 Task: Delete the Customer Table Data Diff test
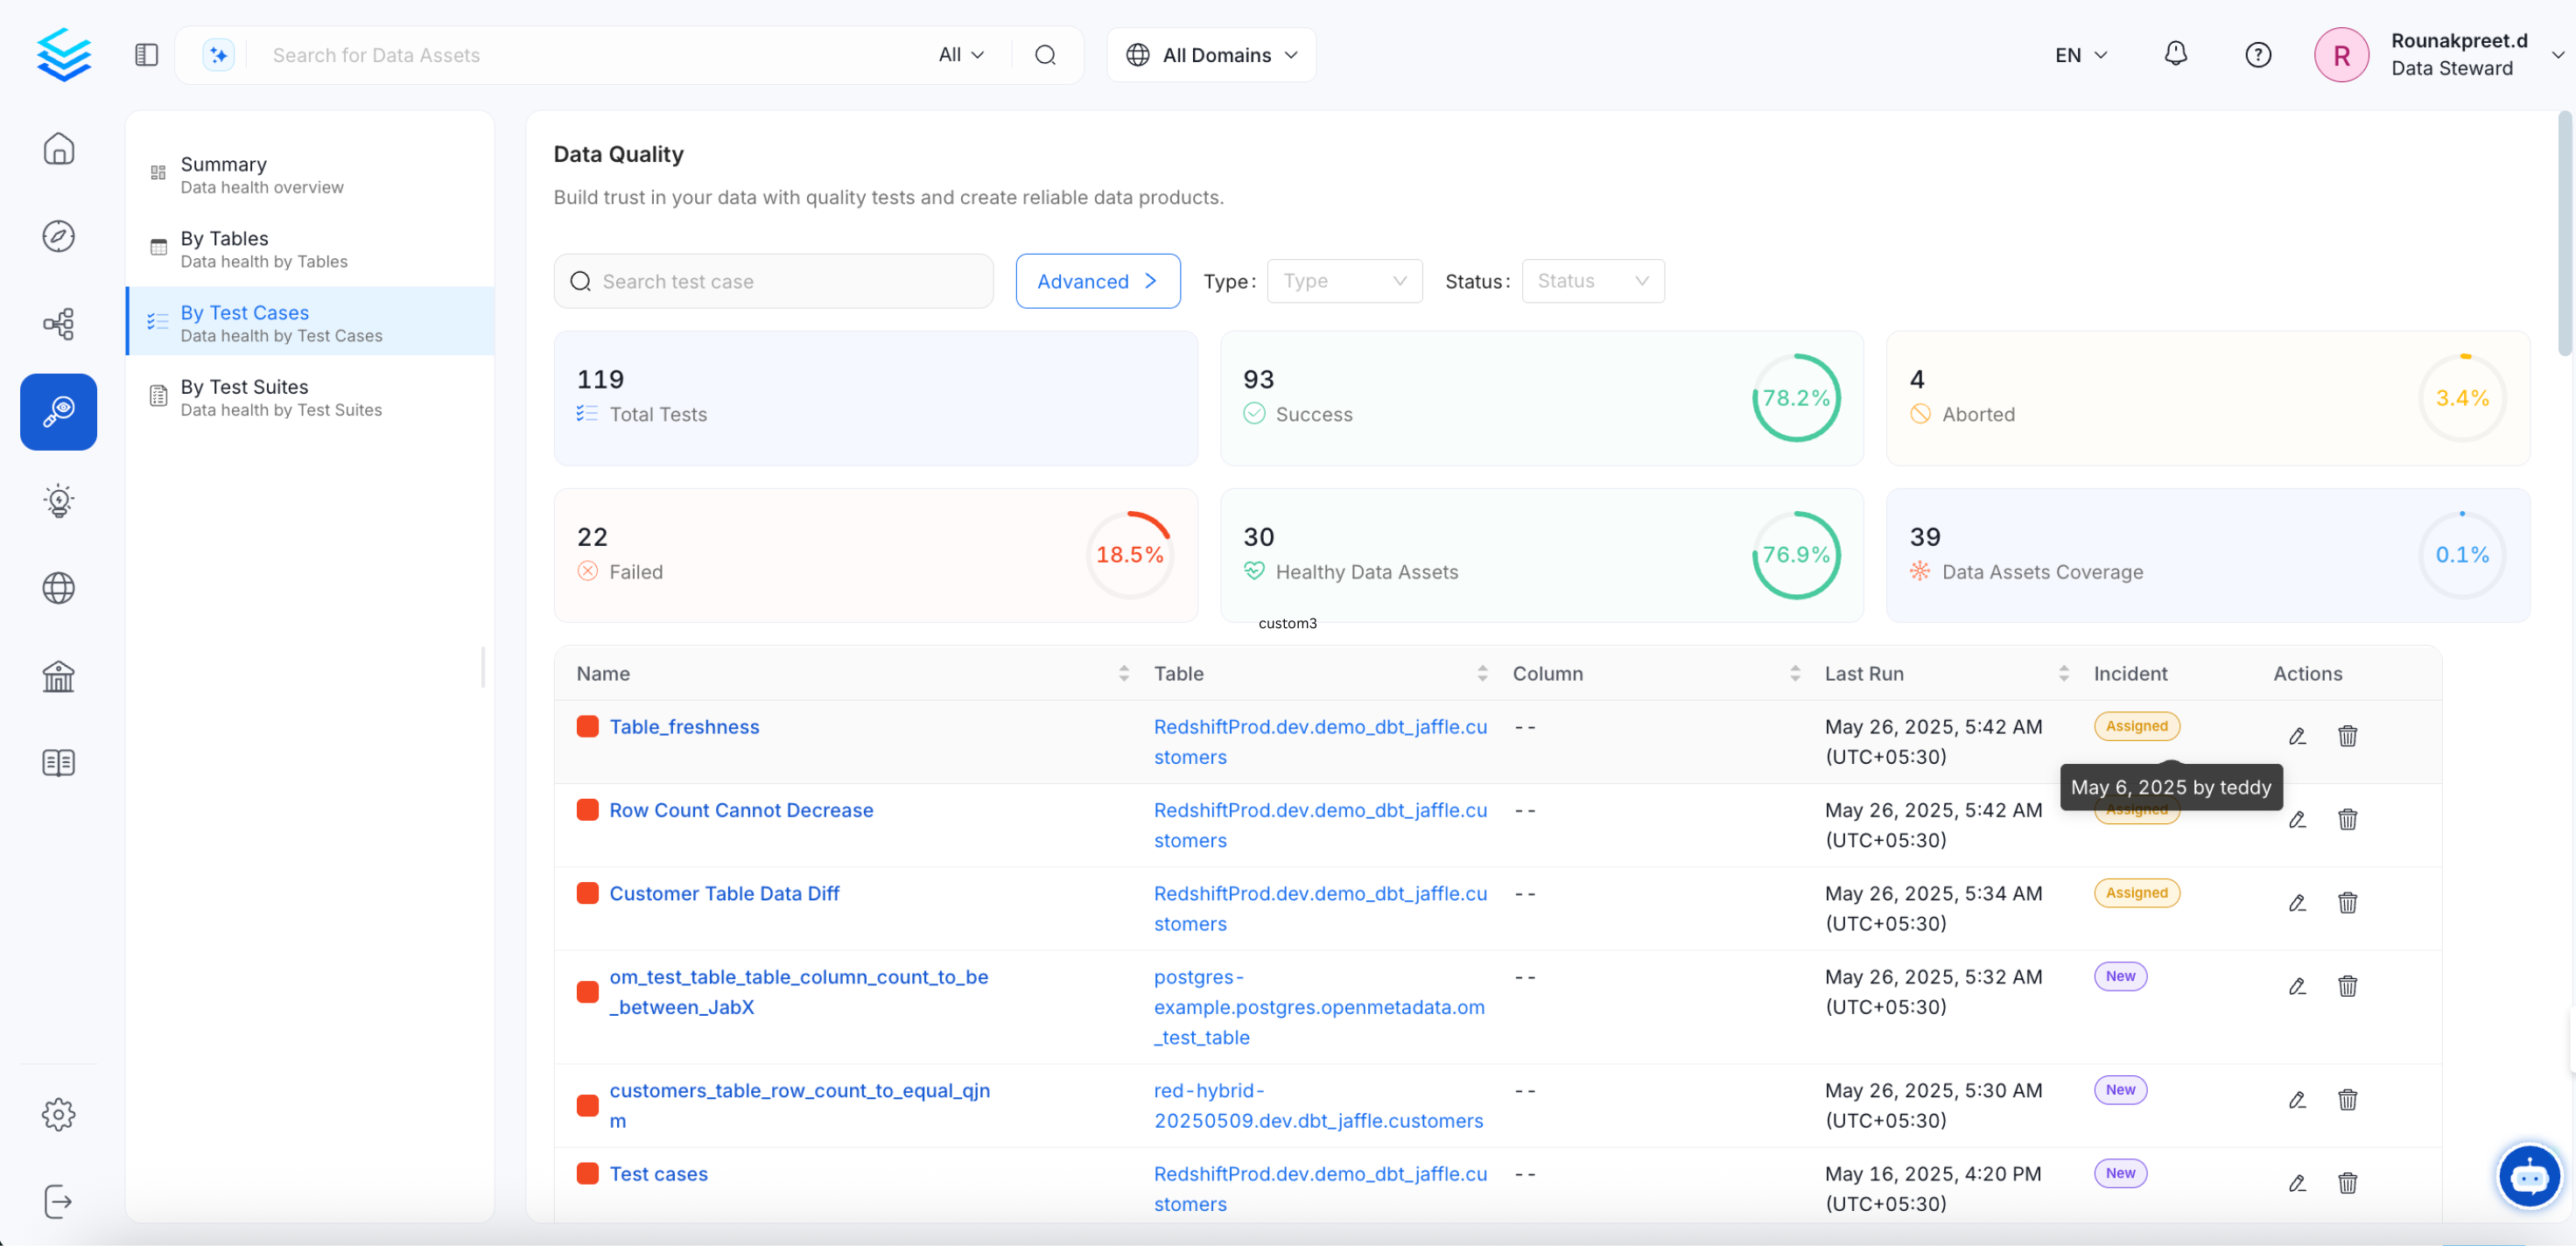pos(2348,903)
